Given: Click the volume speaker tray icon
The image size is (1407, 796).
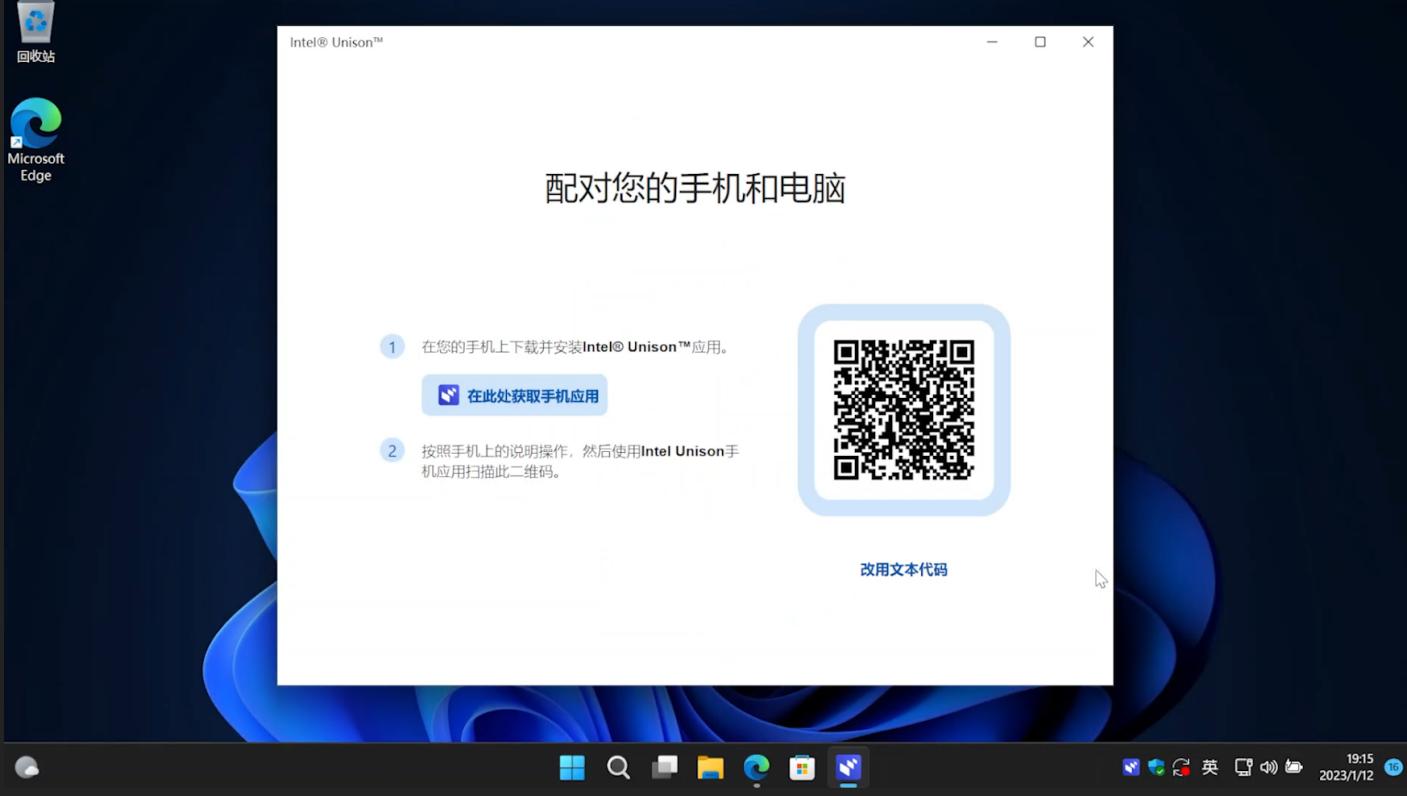Looking at the screenshot, I should (x=1268, y=767).
